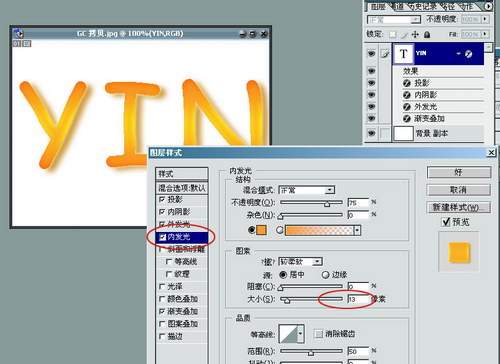Enable the lock image pixels brush icon
The image size is (500, 364).
point(404,34)
